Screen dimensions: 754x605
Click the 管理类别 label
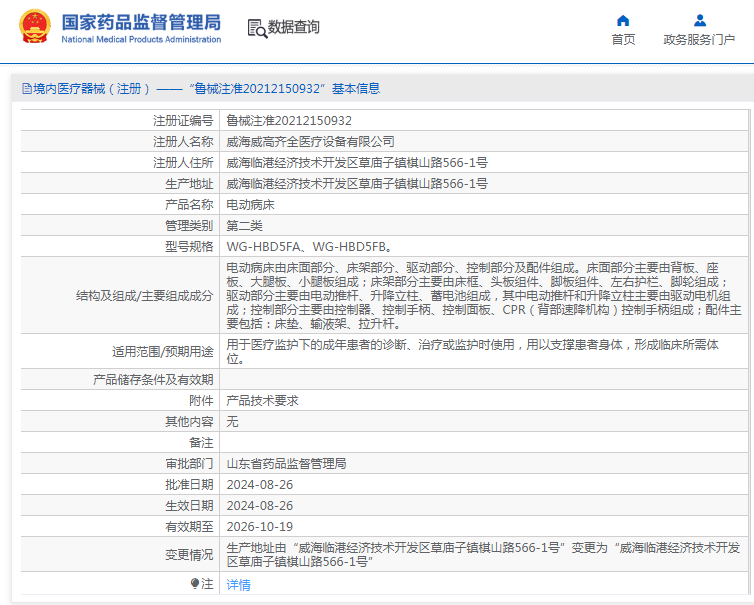click(x=189, y=226)
